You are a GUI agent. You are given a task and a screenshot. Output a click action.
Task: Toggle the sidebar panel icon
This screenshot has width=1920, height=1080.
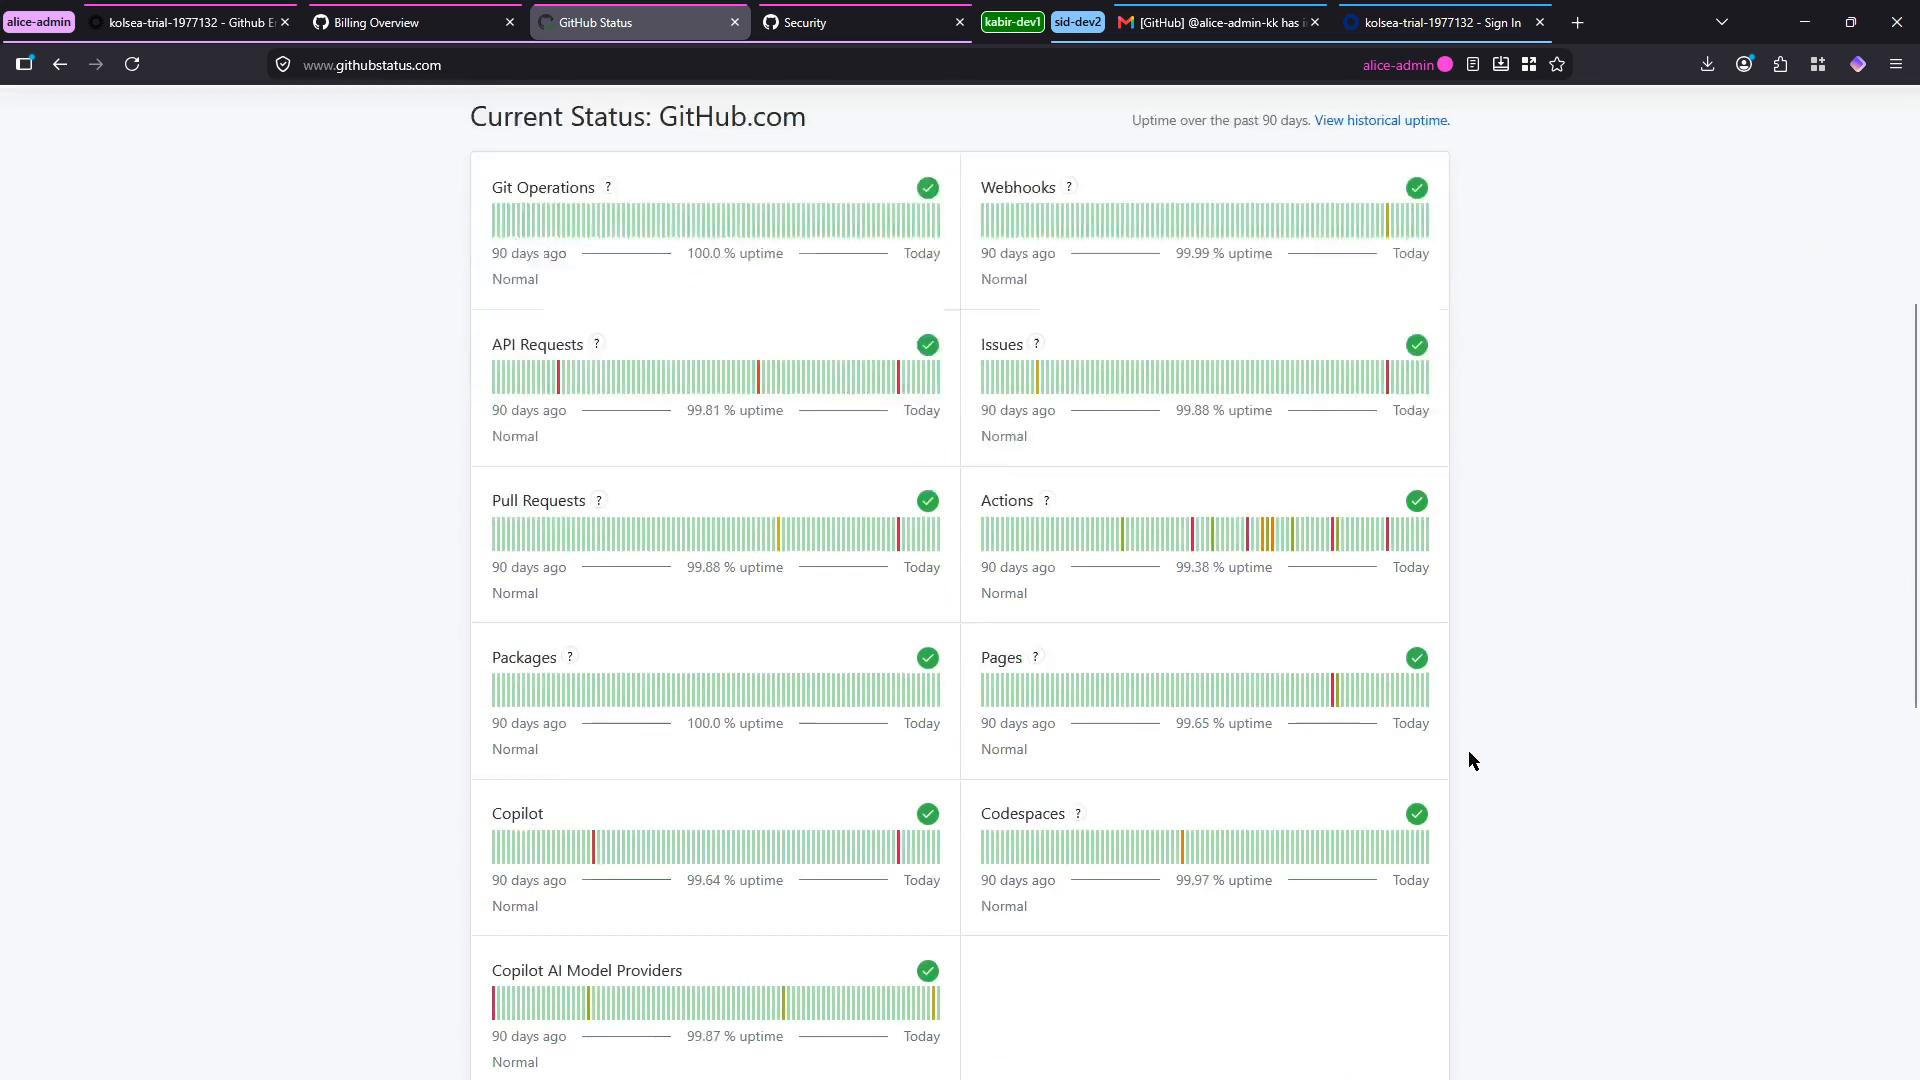(x=24, y=64)
